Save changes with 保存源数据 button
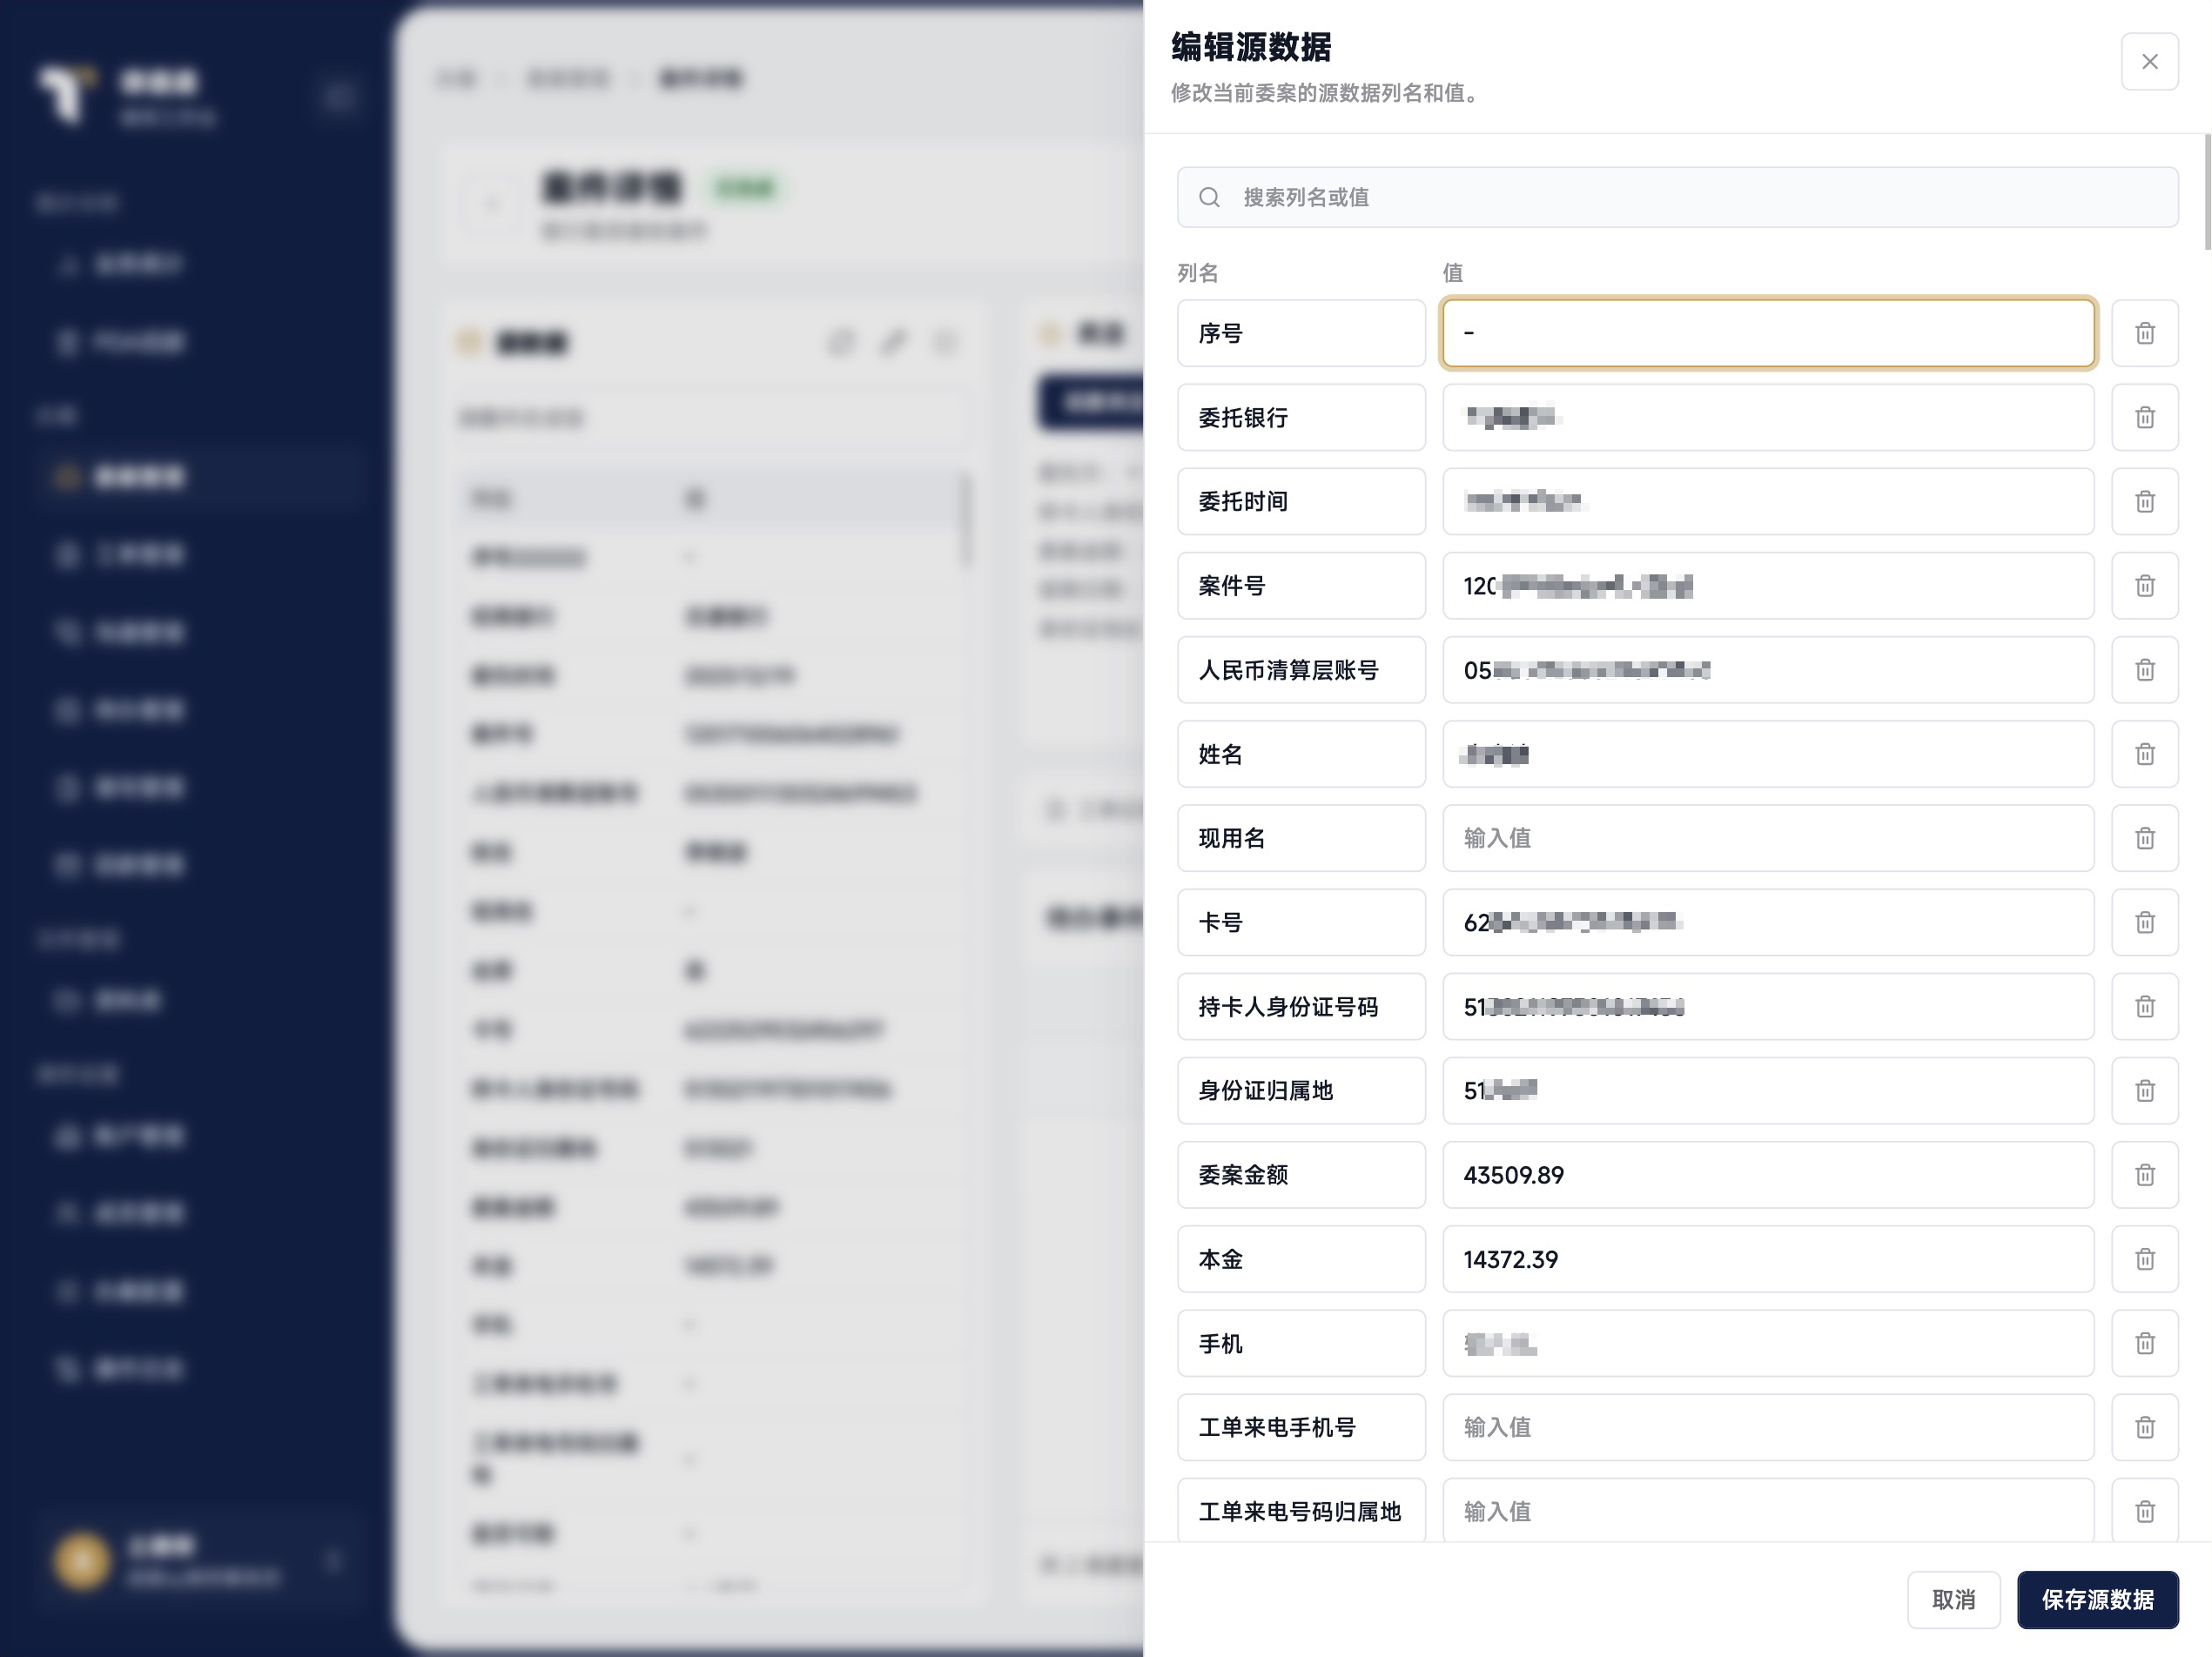This screenshot has width=2212, height=1657. tap(2097, 1599)
